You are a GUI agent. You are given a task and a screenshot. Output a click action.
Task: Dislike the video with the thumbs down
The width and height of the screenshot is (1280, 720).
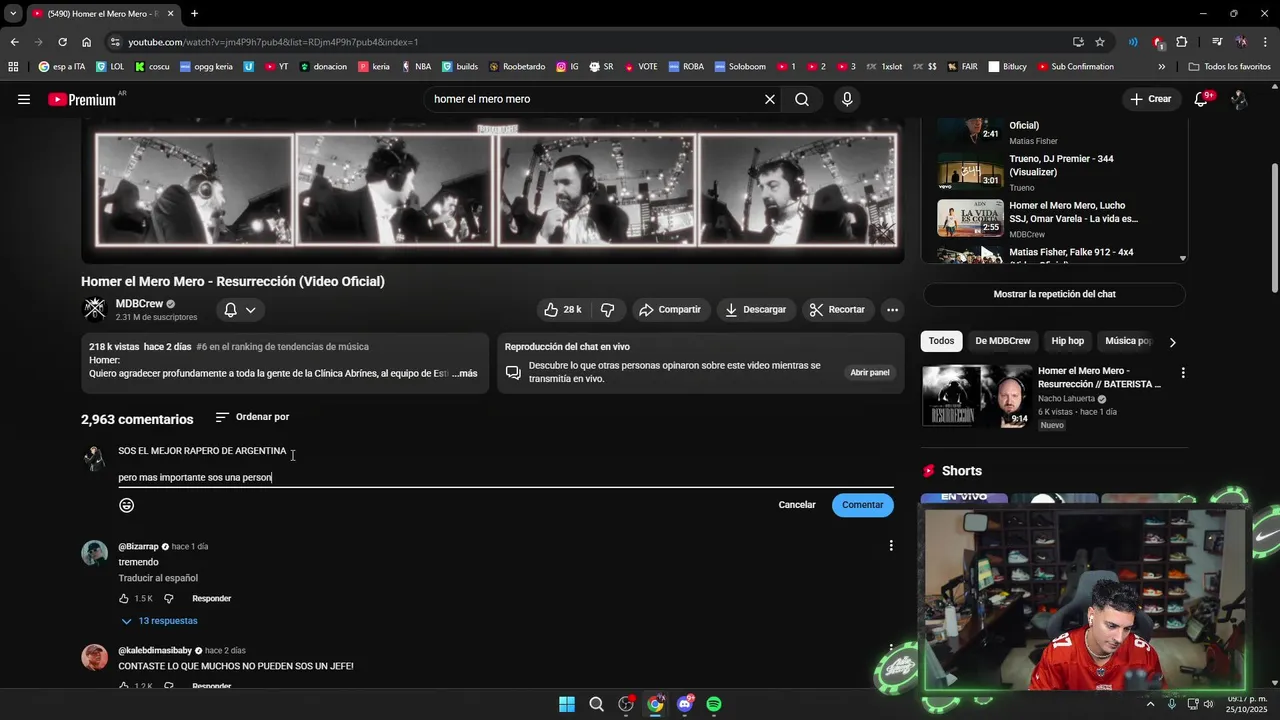click(x=608, y=310)
